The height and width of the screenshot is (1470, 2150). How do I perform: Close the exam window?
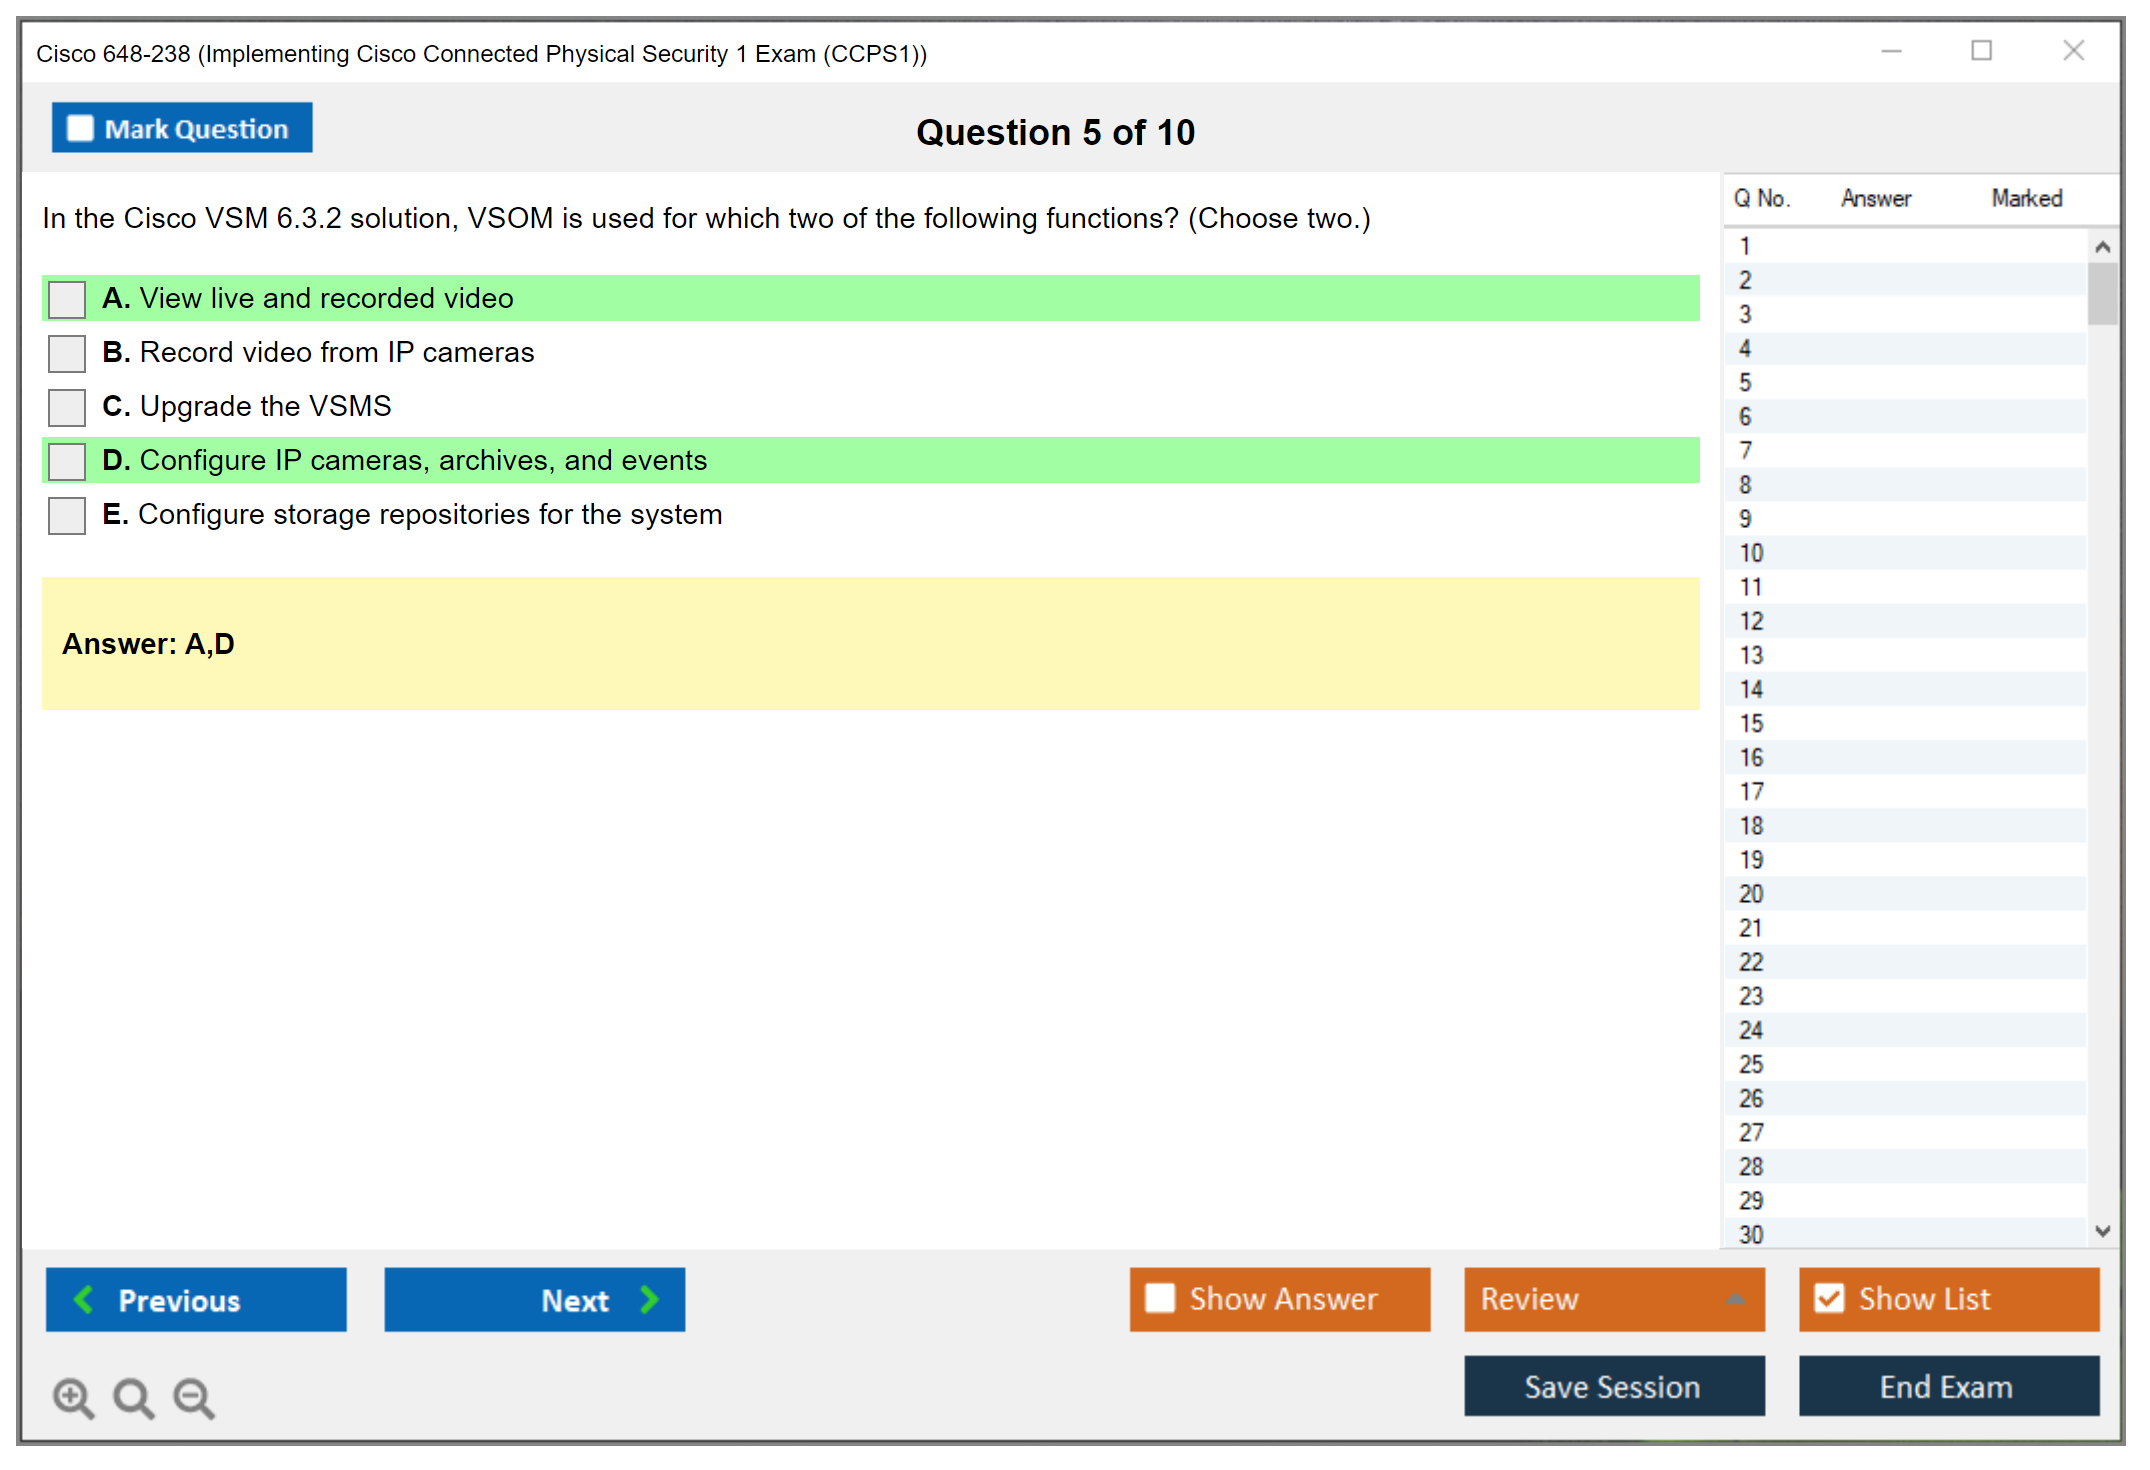[x=2073, y=51]
